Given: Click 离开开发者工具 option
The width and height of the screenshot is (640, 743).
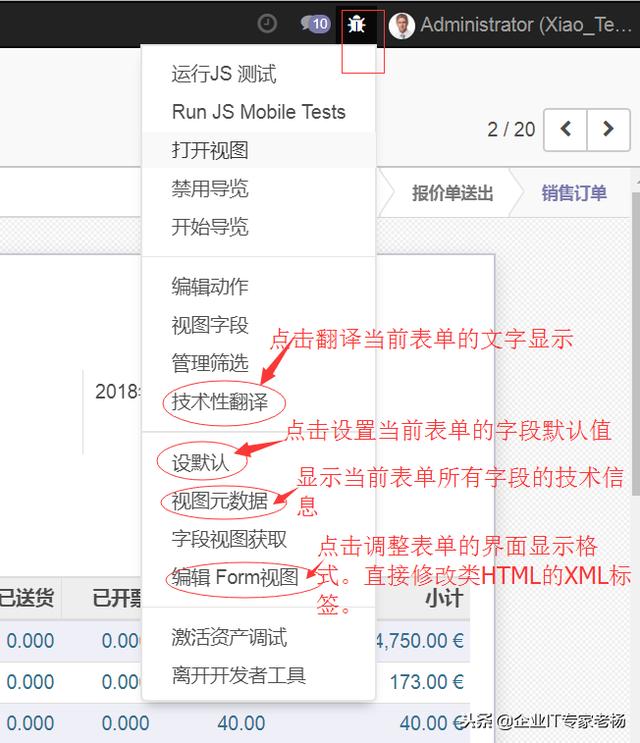Looking at the screenshot, I should tap(259, 675).
